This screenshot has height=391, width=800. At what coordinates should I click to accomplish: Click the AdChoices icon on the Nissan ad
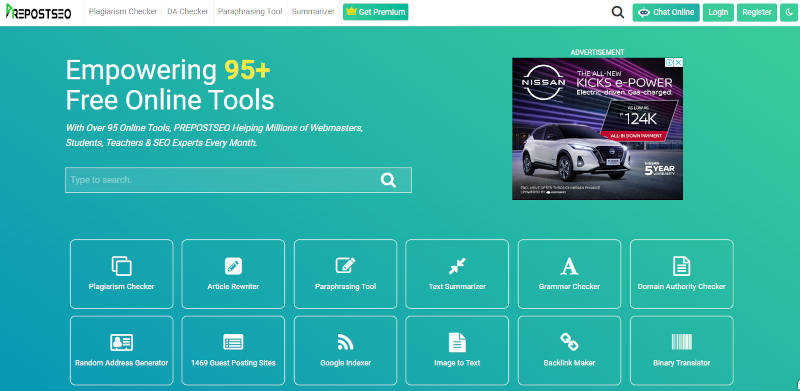669,62
